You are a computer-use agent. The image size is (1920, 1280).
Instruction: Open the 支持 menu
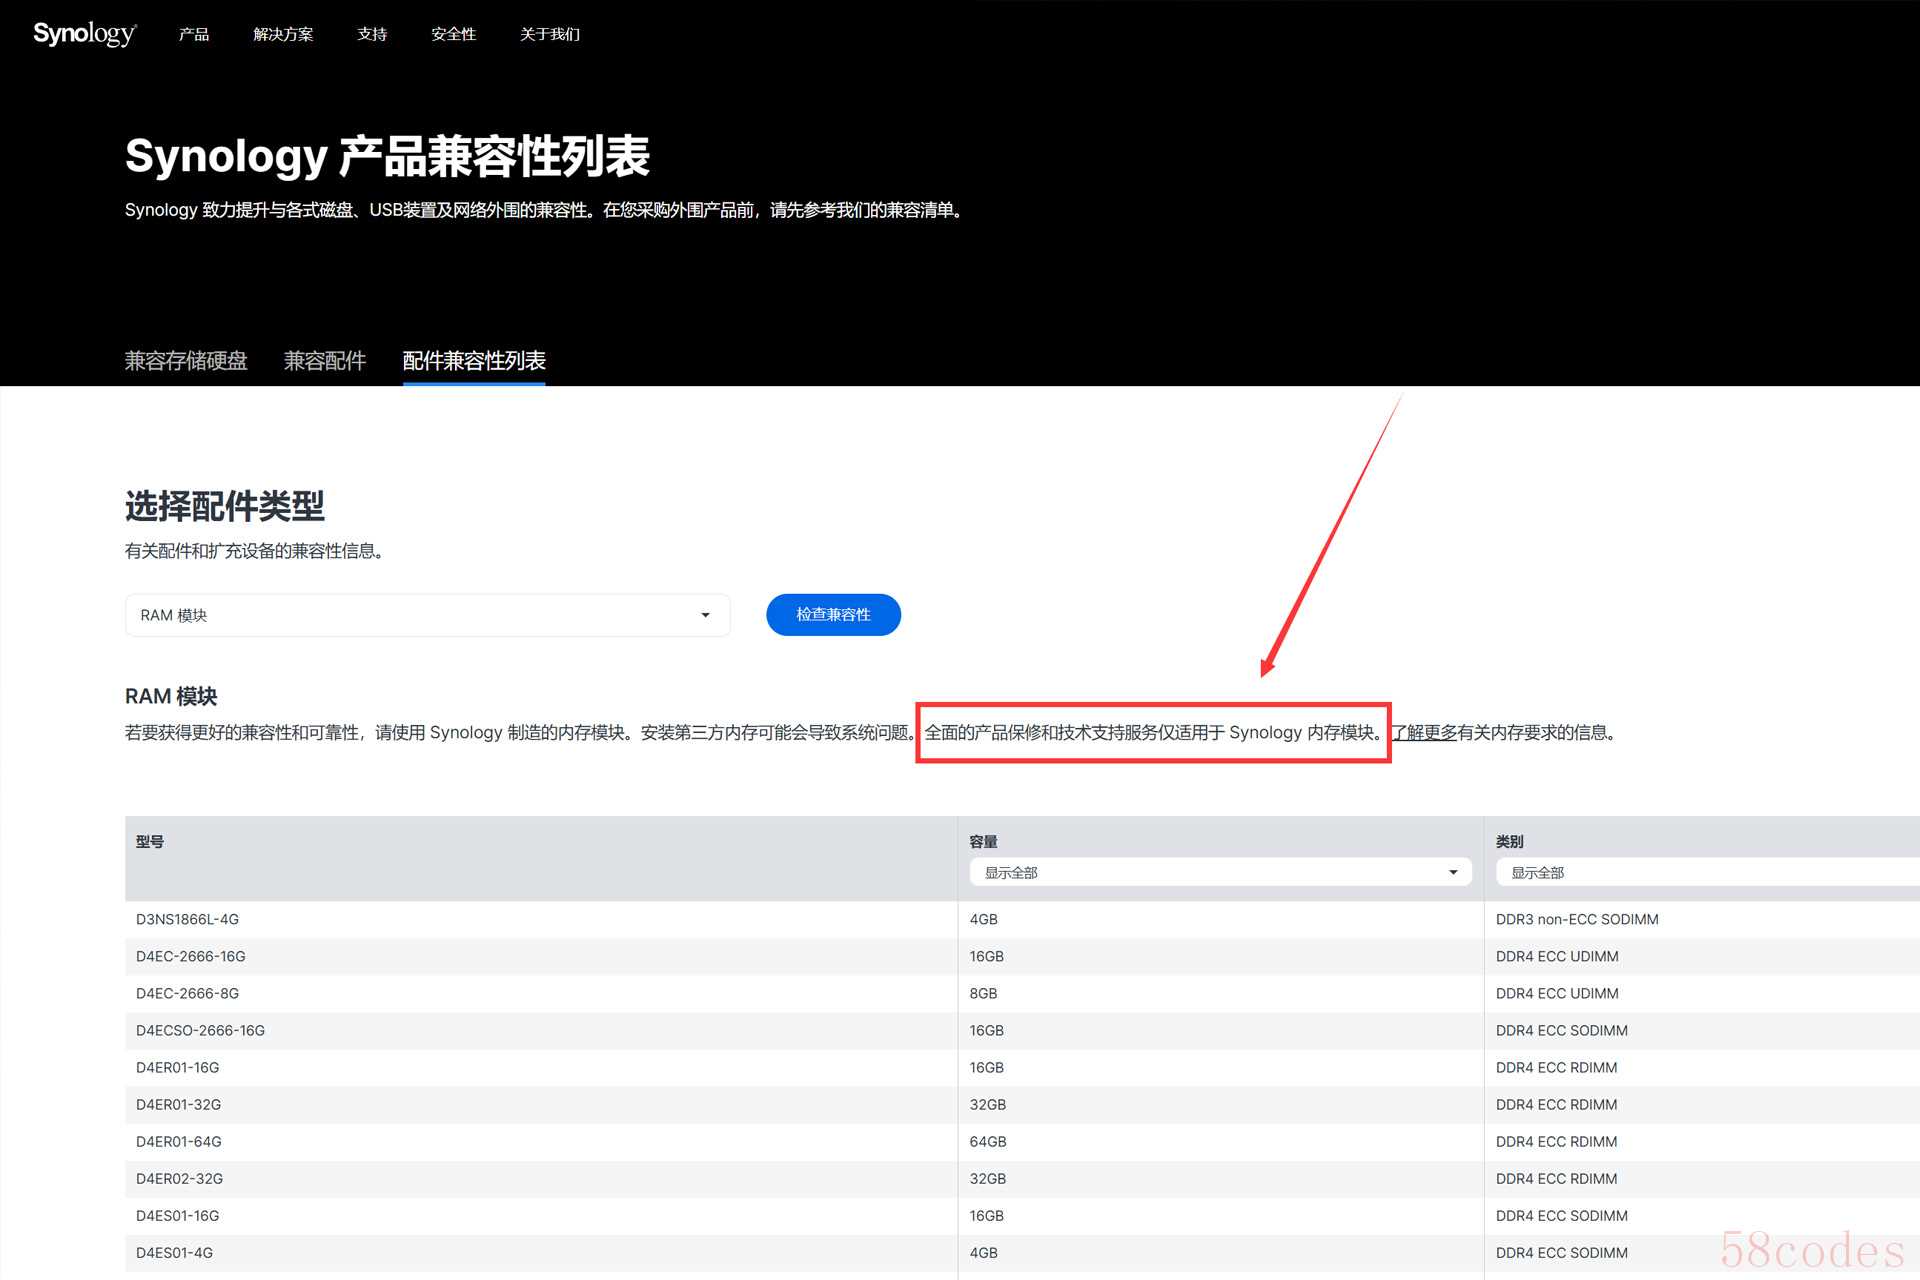point(372,34)
